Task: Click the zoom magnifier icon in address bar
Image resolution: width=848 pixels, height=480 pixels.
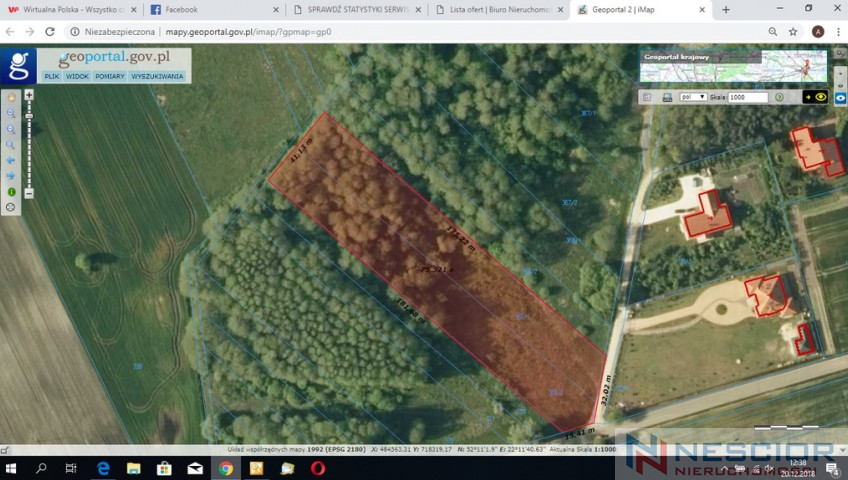Action: point(773,32)
